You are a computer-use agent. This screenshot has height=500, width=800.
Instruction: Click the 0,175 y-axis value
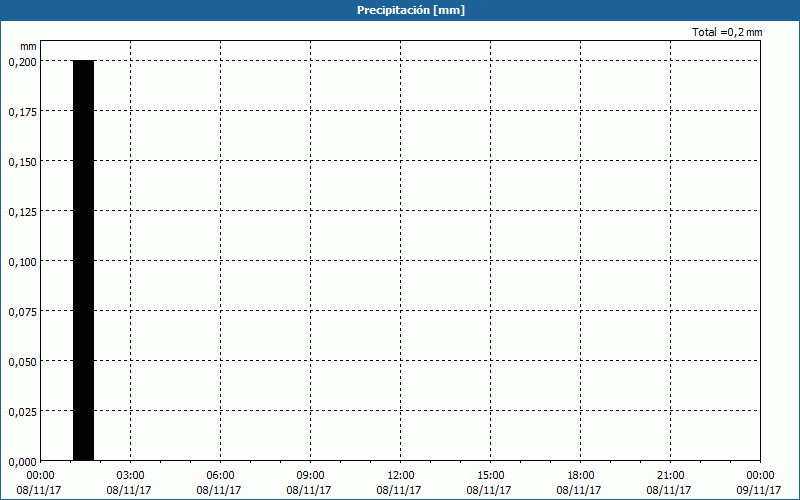(x=22, y=112)
